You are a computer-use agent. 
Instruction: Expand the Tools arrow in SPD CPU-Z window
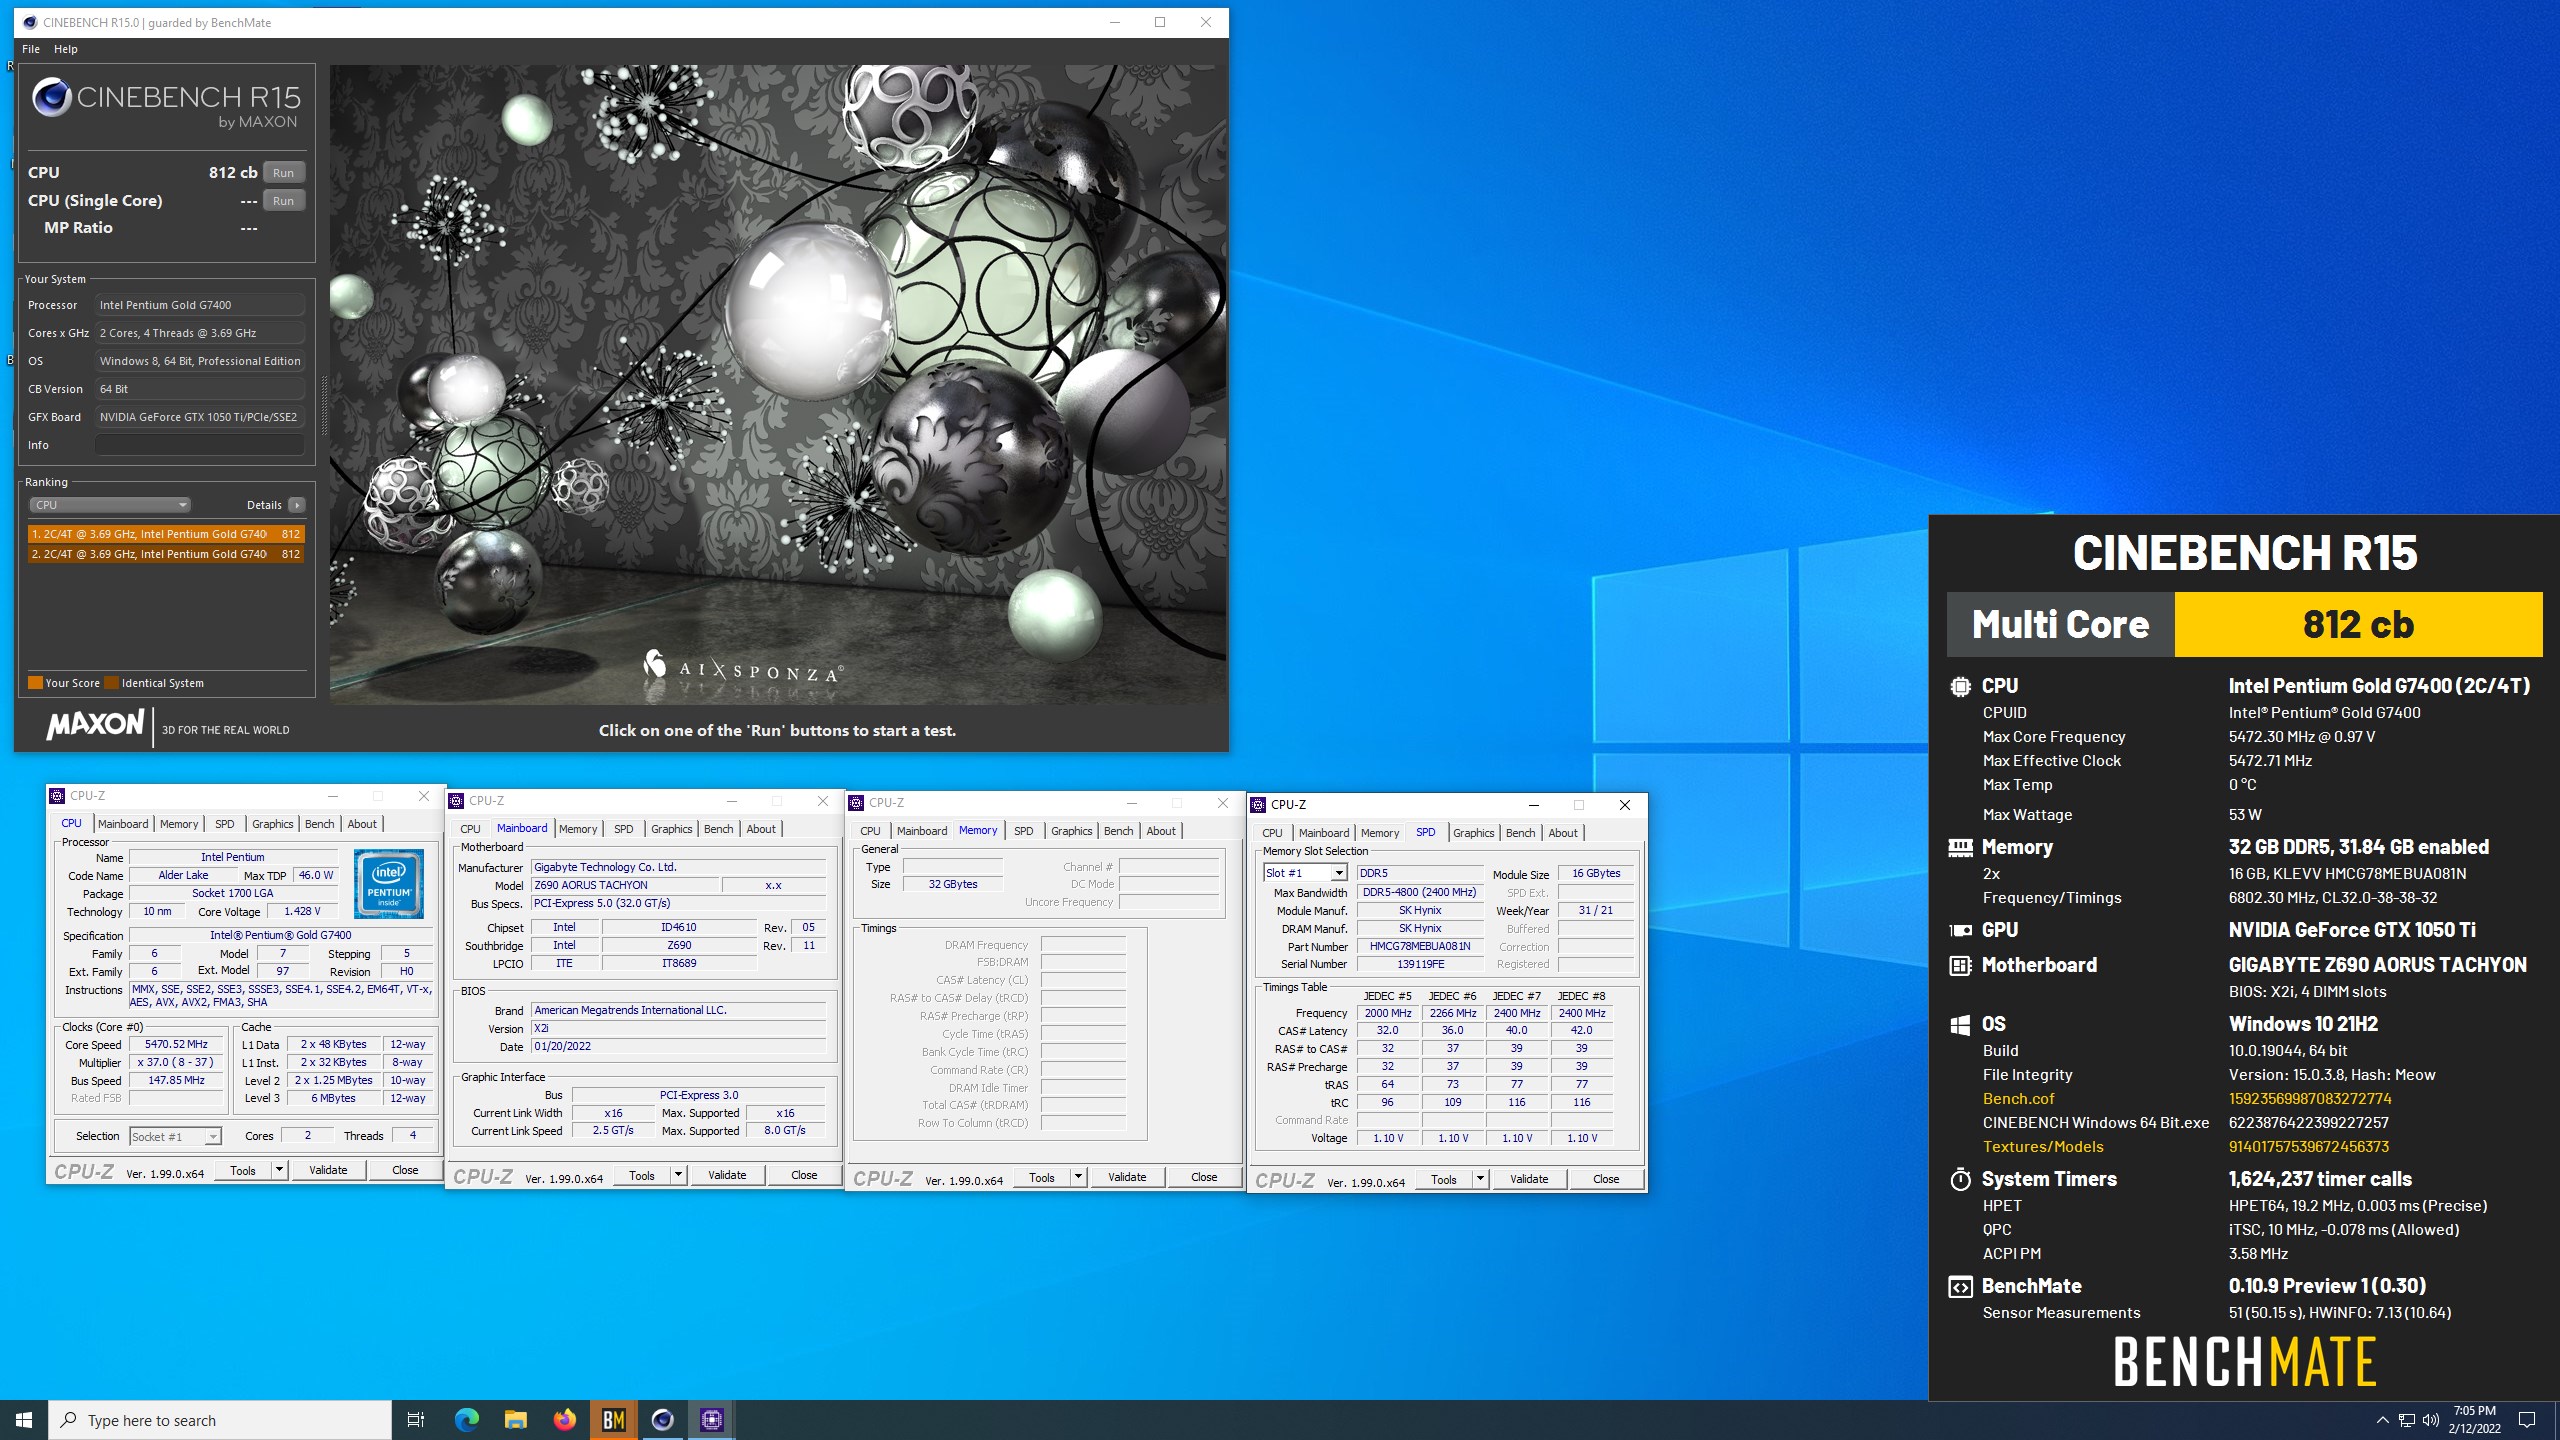[x=1481, y=1179]
